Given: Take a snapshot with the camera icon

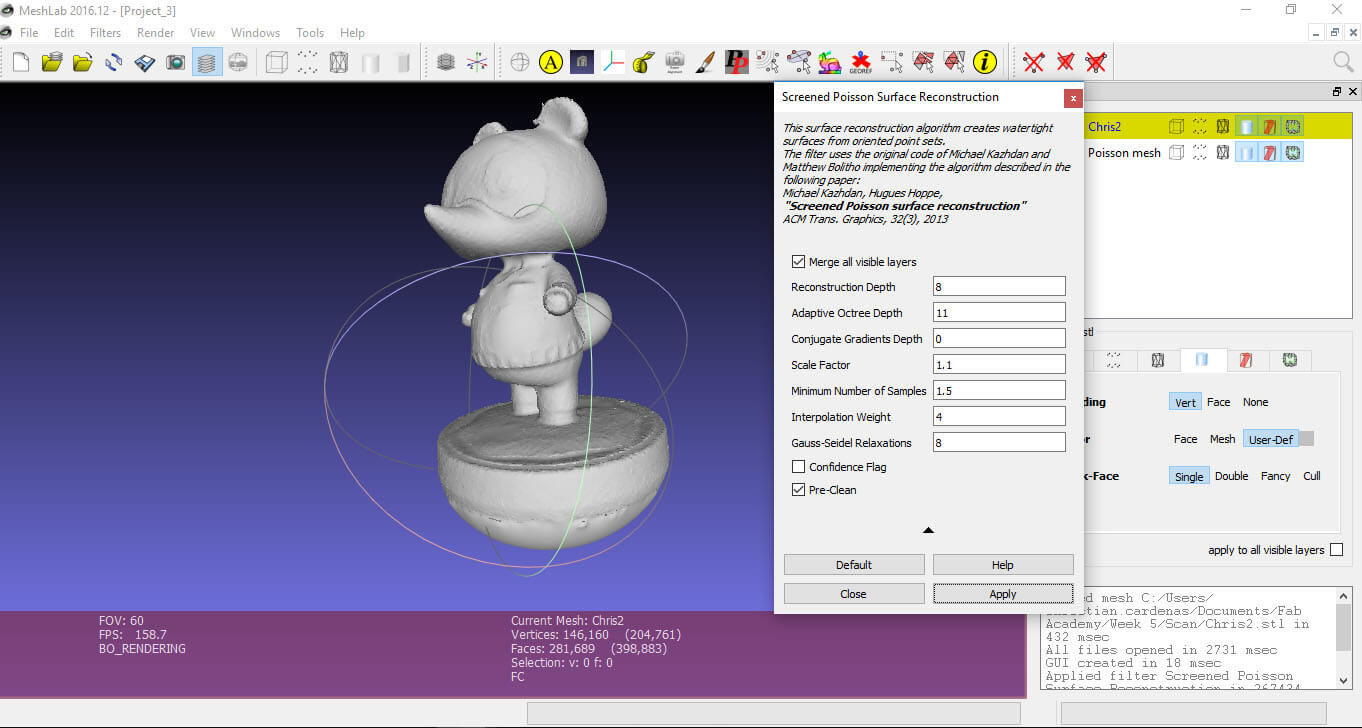Looking at the screenshot, I should click(x=176, y=62).
